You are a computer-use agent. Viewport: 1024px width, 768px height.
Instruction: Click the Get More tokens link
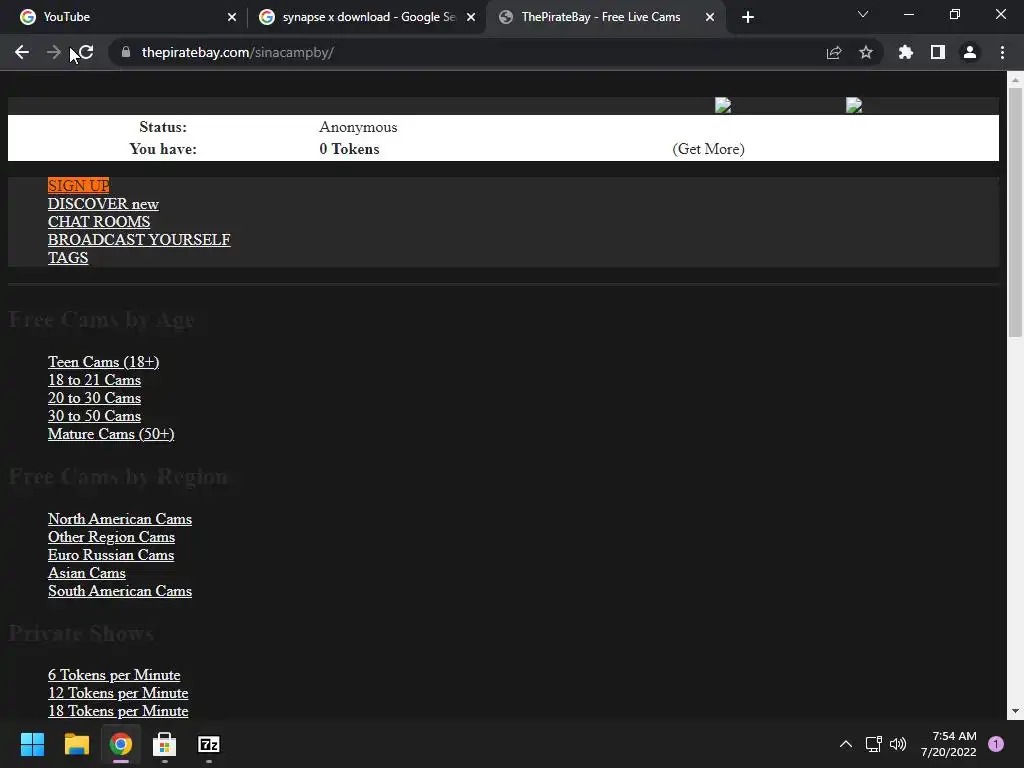point(709,149)
